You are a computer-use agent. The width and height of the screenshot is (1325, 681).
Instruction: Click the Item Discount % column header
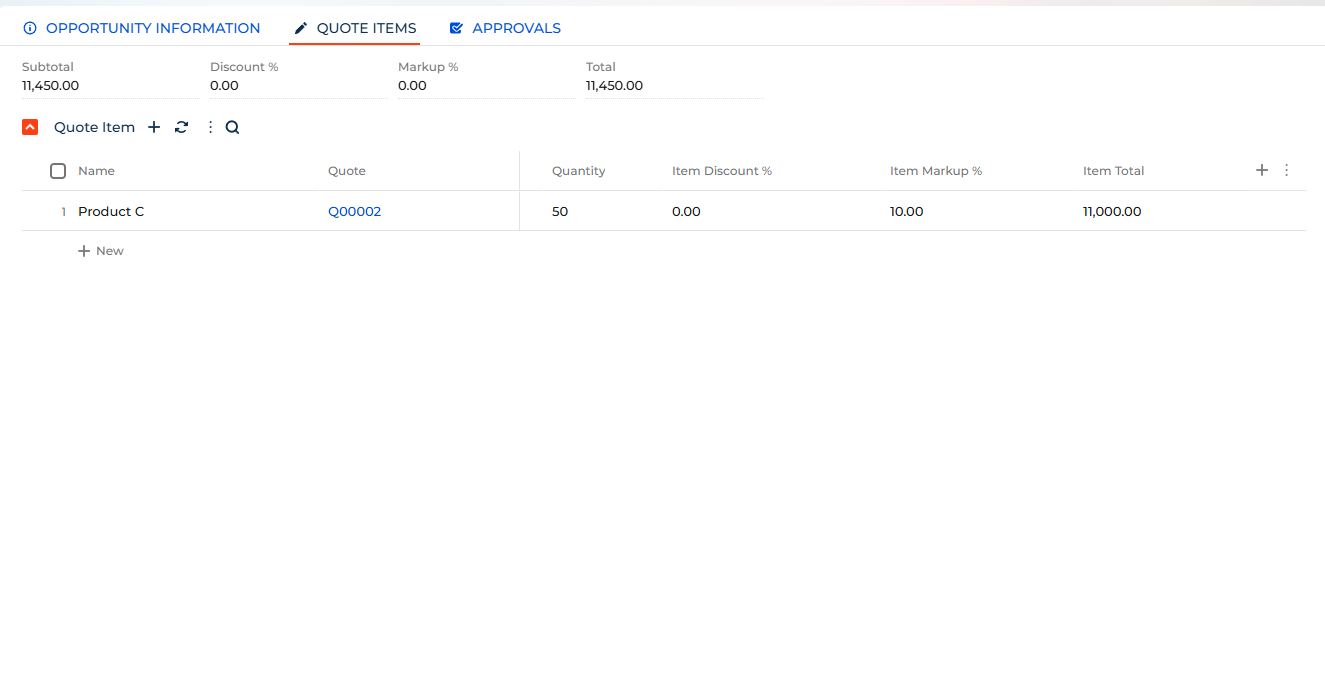click(x=722, y=171)
